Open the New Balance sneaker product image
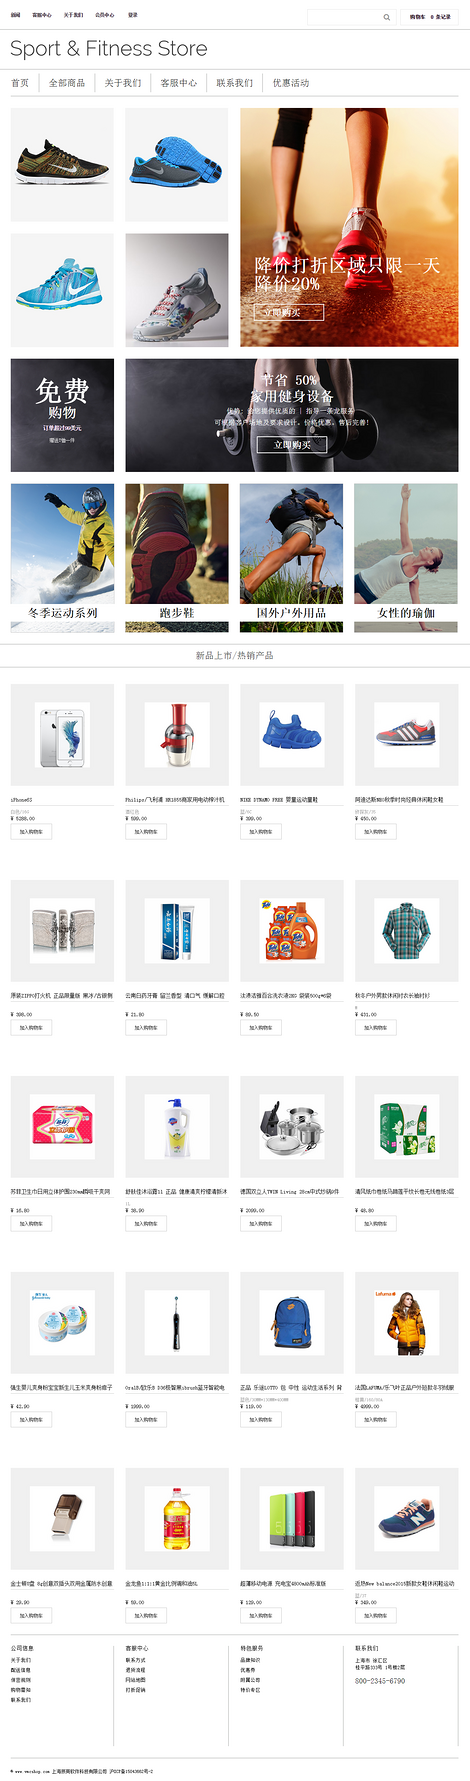Viewport: 470px width, 1781px height. [406, 1518]
